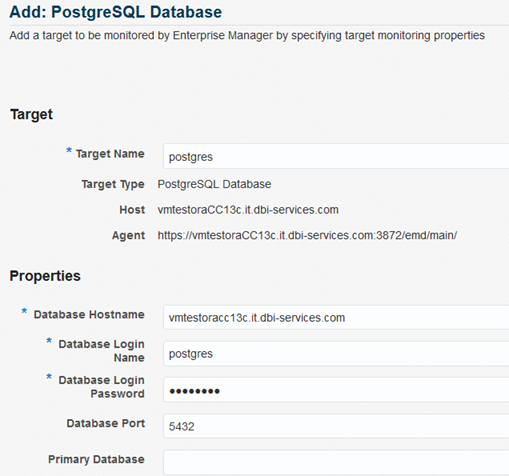
Task: Click the Target Name label
Action: (x=110, y=154)
